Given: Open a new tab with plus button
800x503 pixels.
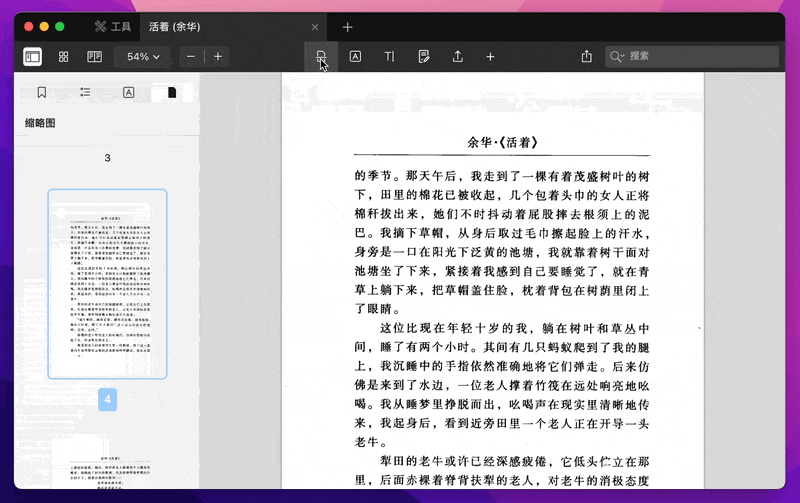Looking at the screenshot, I should coord(347,27).
